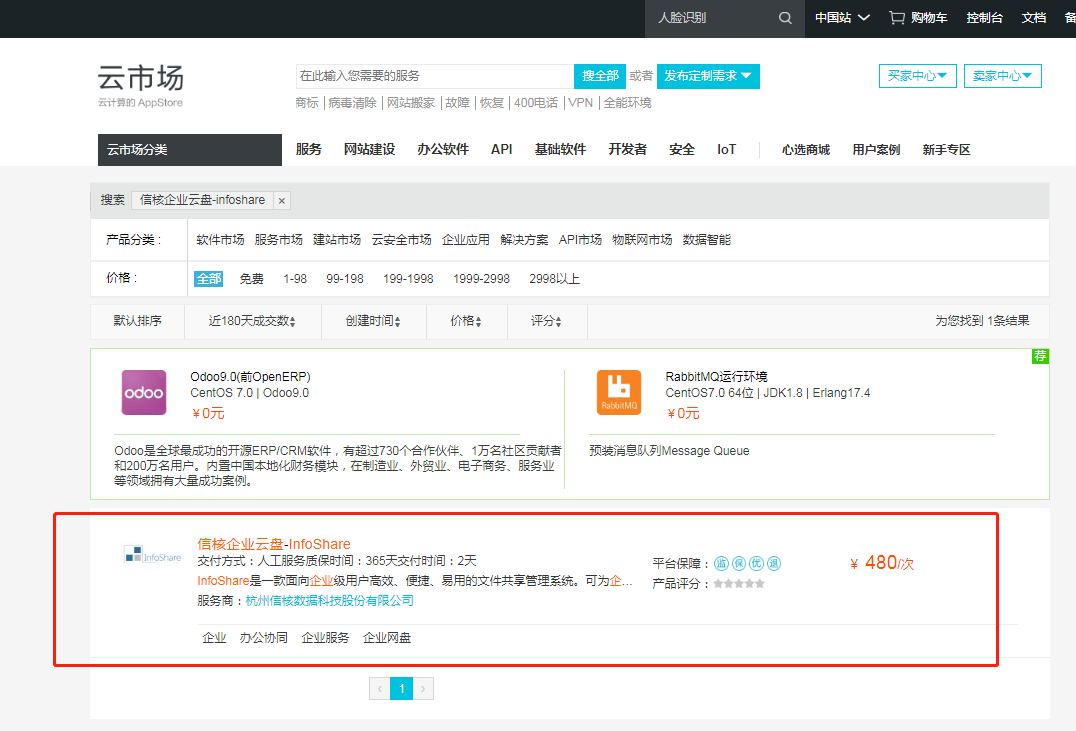
Task: Select the 免费 price filter
Action: (x=251, y=279)
